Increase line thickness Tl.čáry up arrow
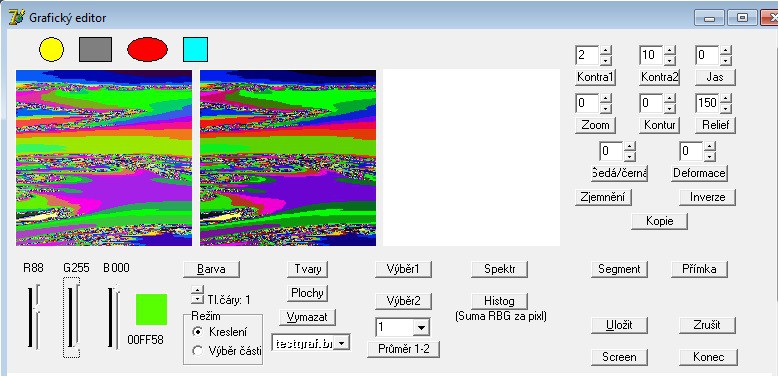 [x=197, y=290]
